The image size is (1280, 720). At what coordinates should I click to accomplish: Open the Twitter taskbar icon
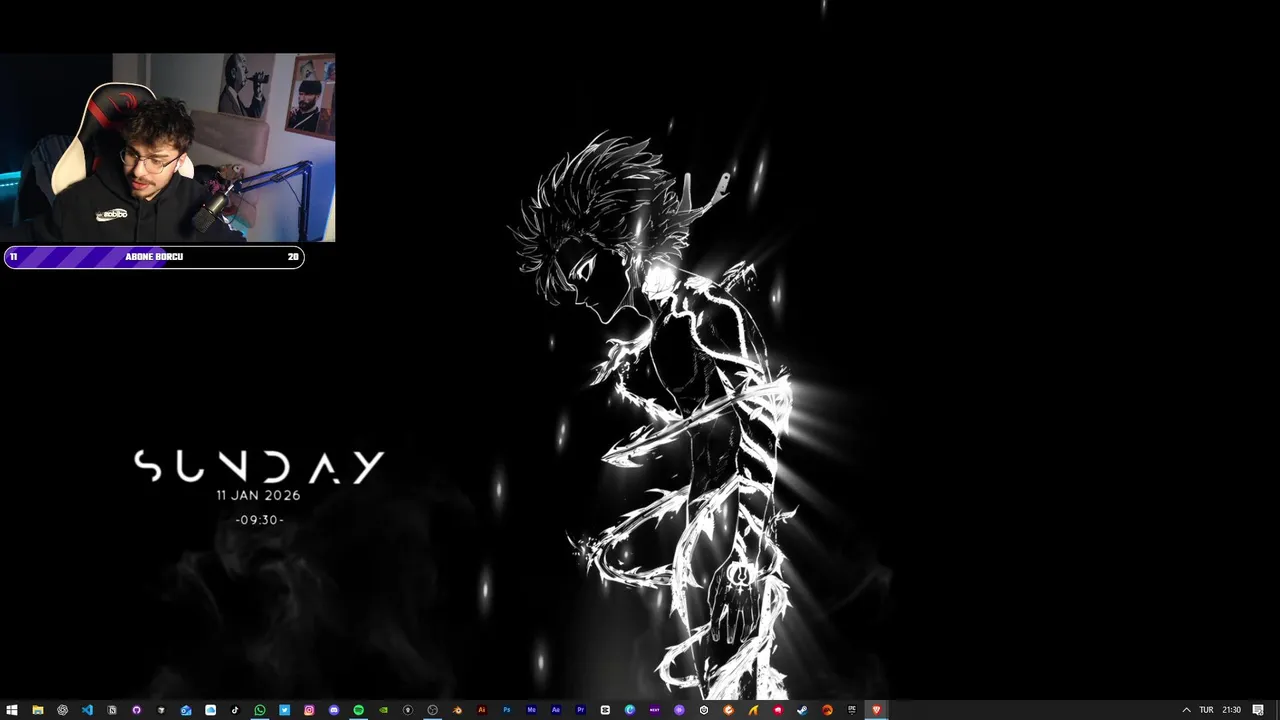tap(284, 710)
